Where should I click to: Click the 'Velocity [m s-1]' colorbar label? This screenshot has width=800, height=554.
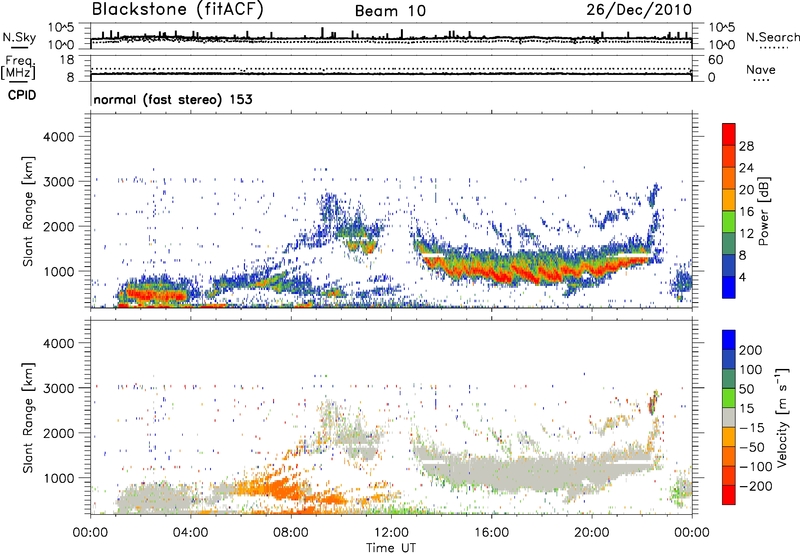(782, 417)
